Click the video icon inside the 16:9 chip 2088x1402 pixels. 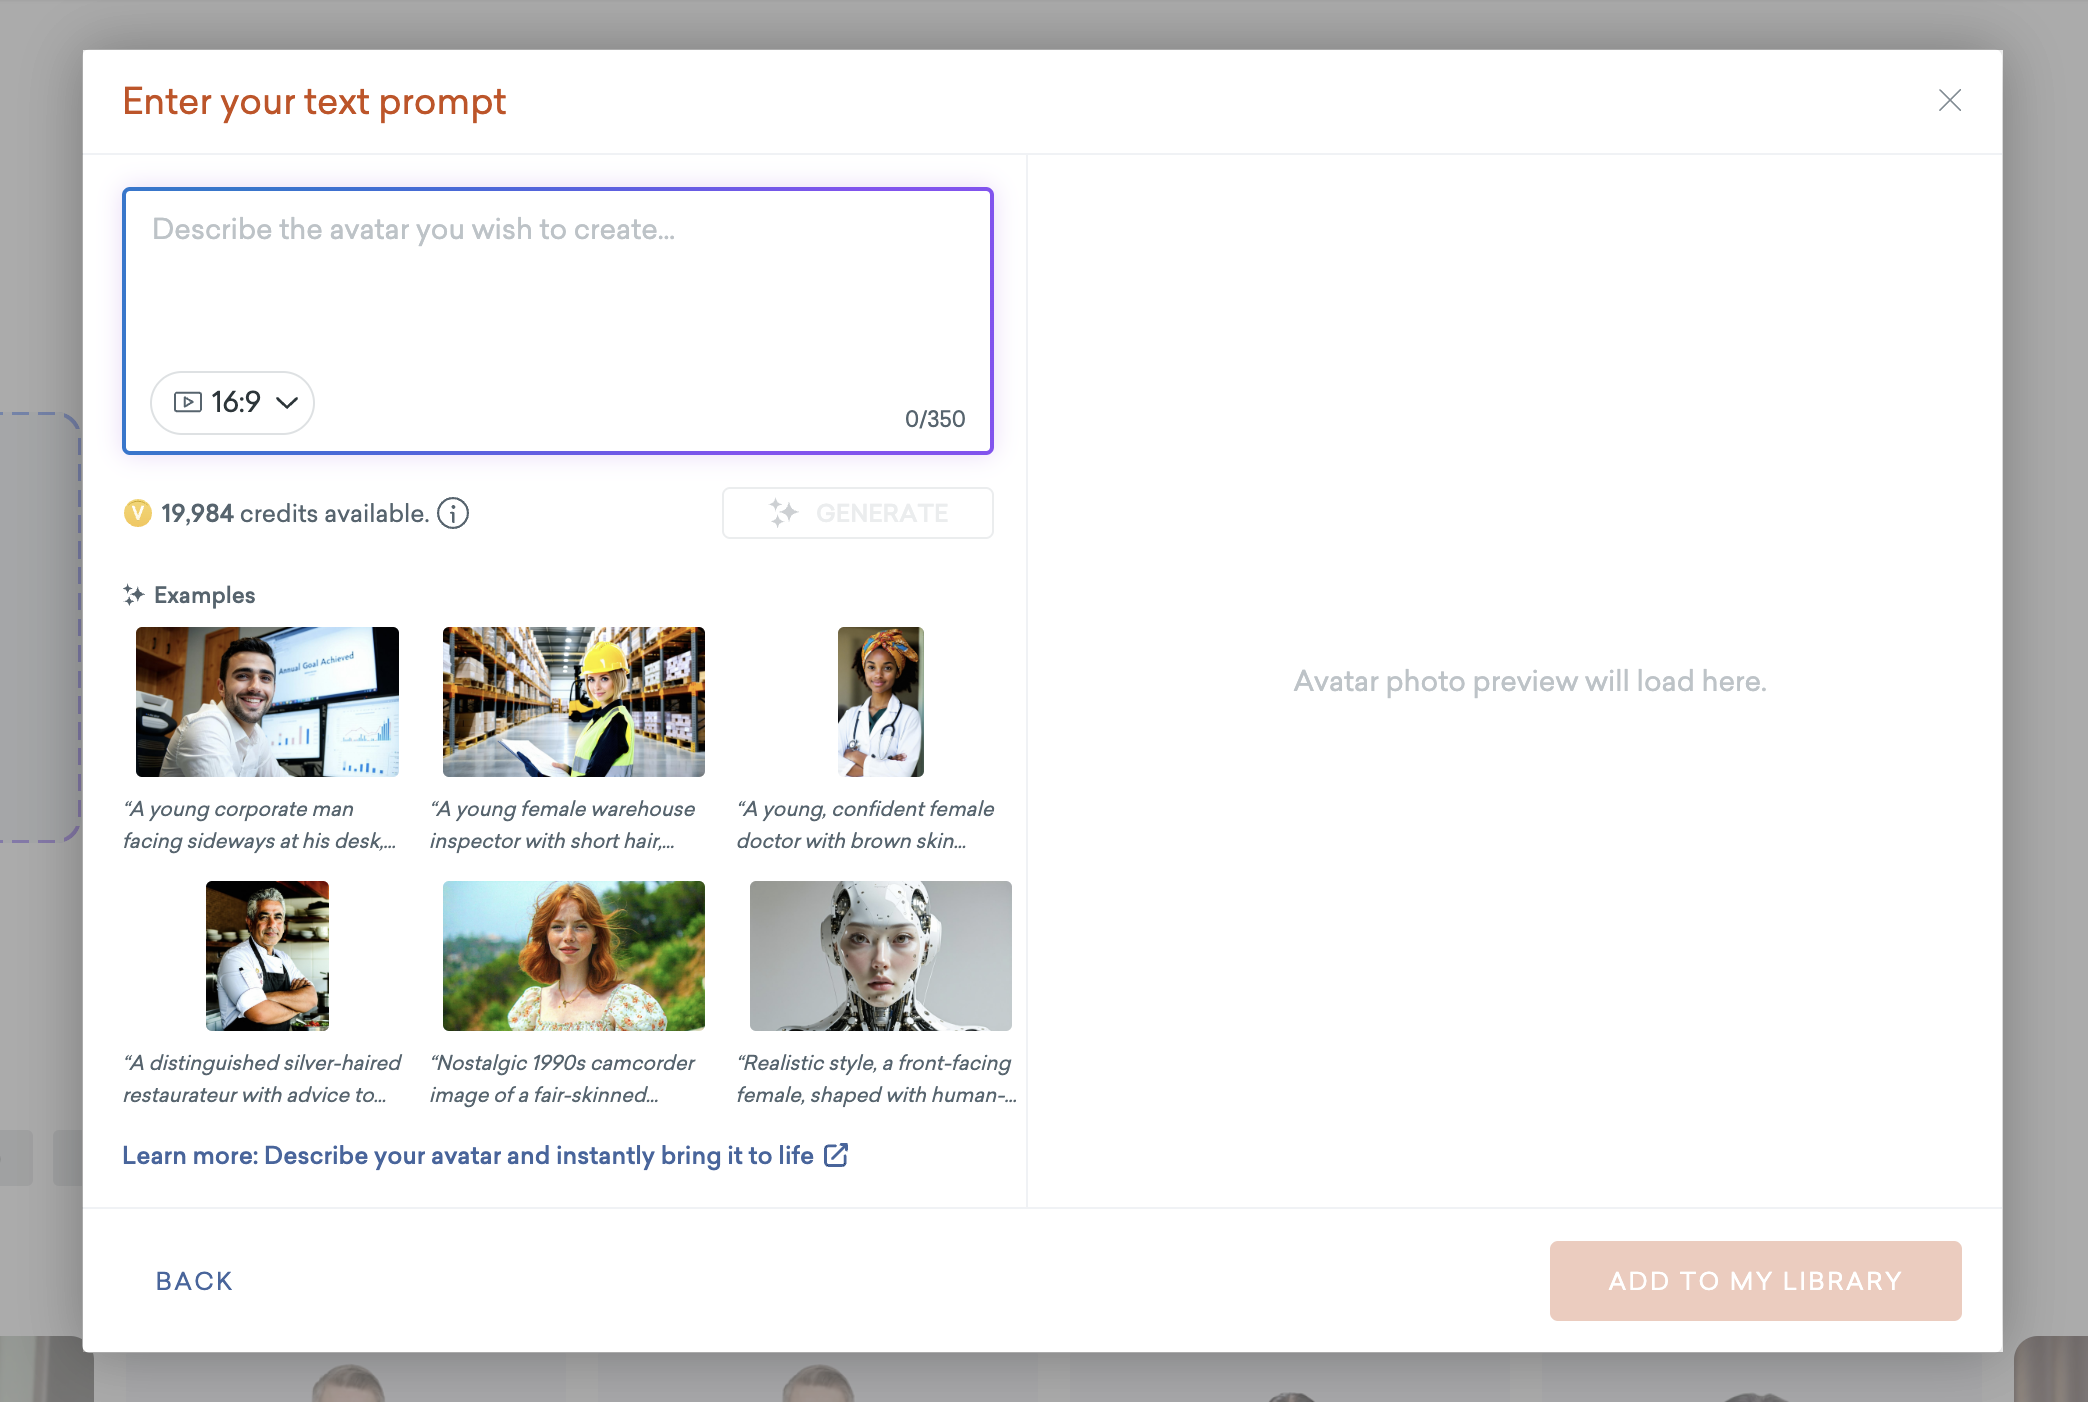point(188,402)
